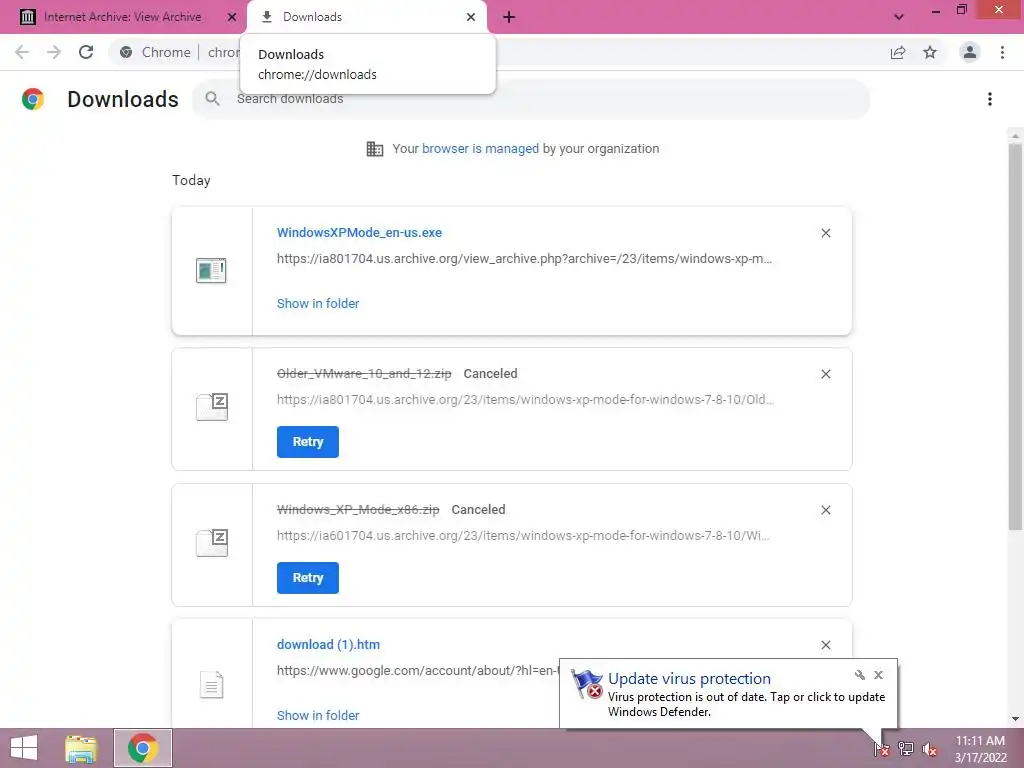Click the managed organization building icon
The height and width of the screenshot is (768, 1024).
[375, 149]
